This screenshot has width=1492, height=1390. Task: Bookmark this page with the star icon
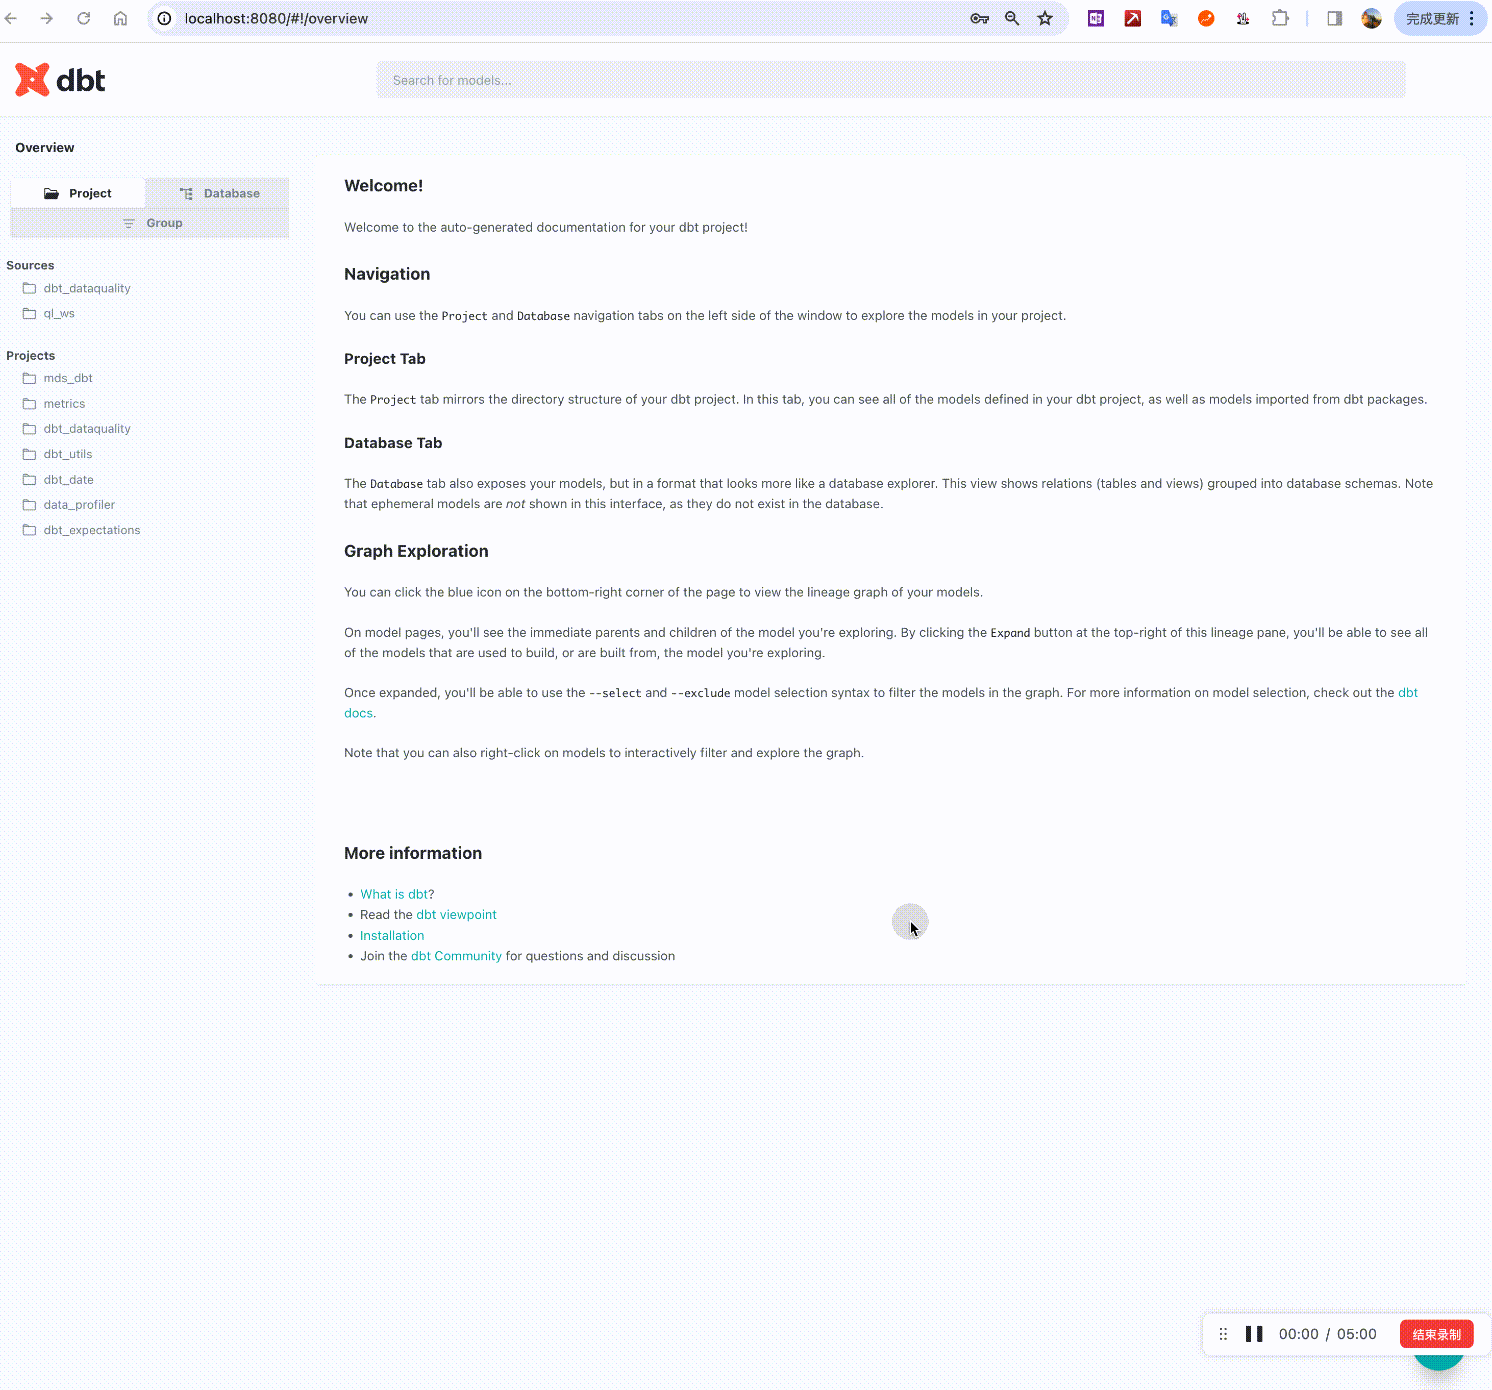click(x=1045, y=18)
